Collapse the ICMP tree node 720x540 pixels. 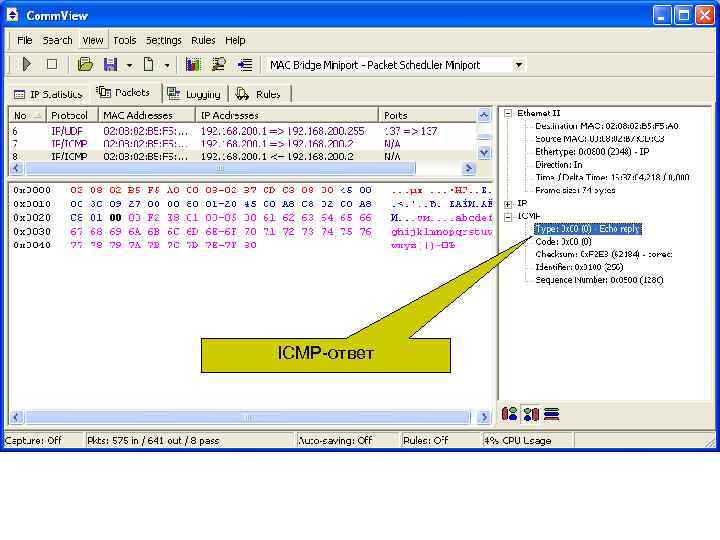pos(508,217)
